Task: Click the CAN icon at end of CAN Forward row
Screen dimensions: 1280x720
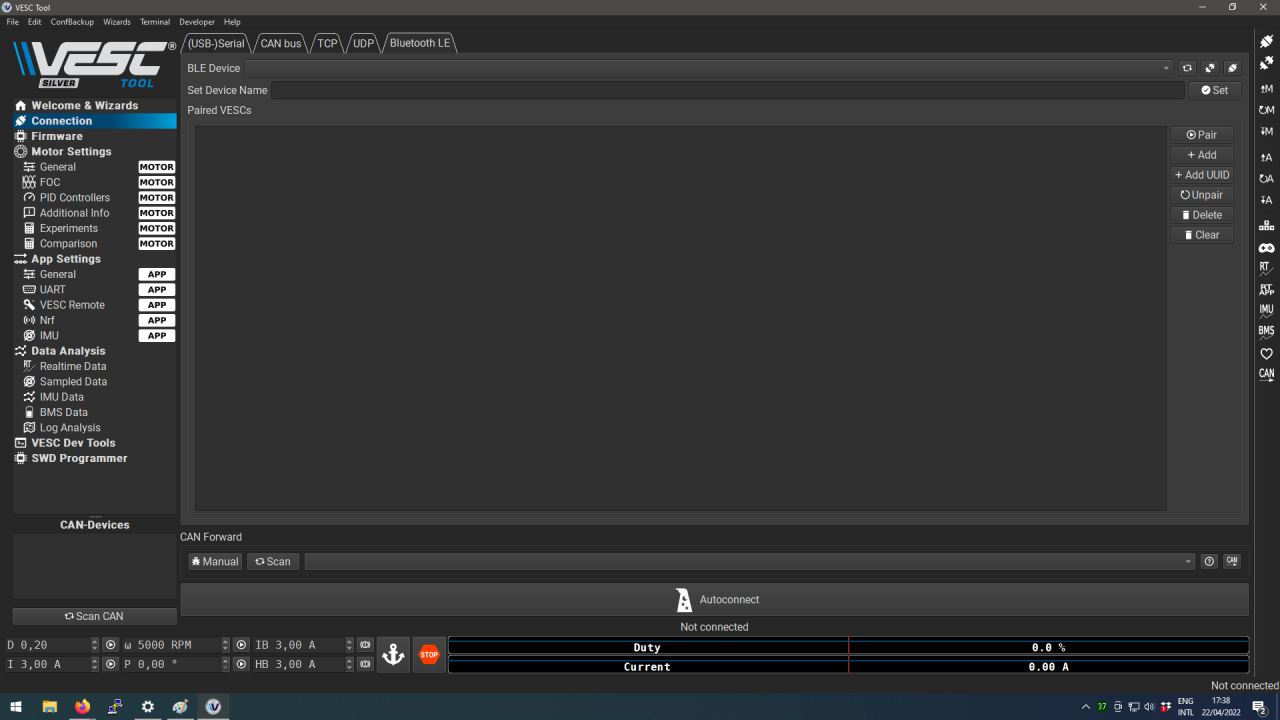Action: pyautogui.click(x=1232, y=562)
